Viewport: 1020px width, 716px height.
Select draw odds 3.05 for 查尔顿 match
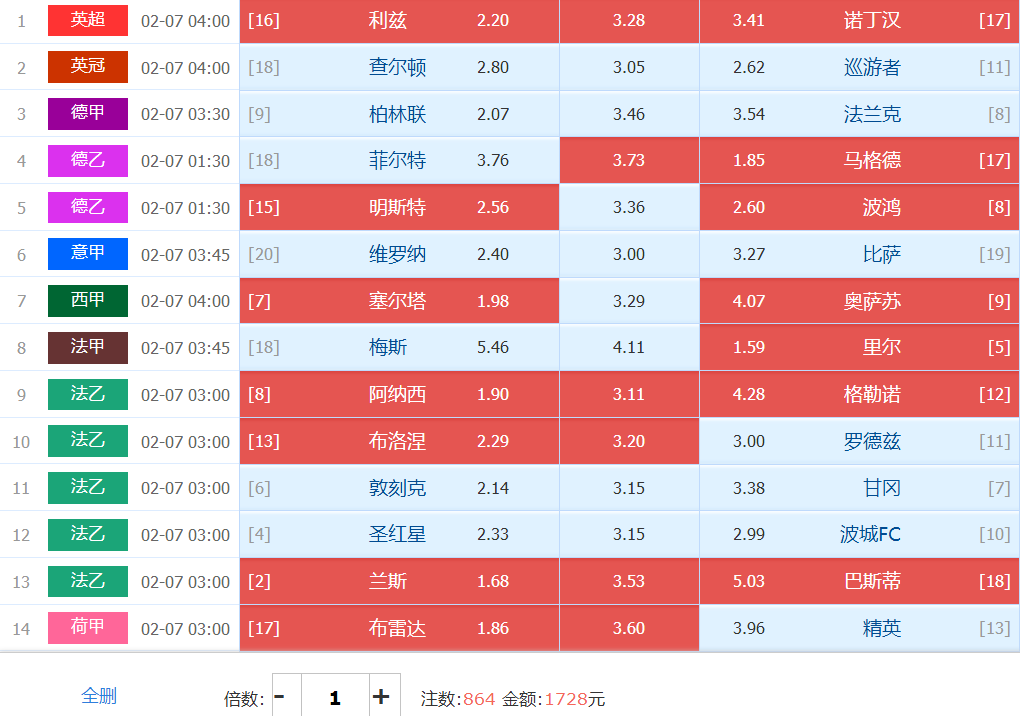click(629, 68)
